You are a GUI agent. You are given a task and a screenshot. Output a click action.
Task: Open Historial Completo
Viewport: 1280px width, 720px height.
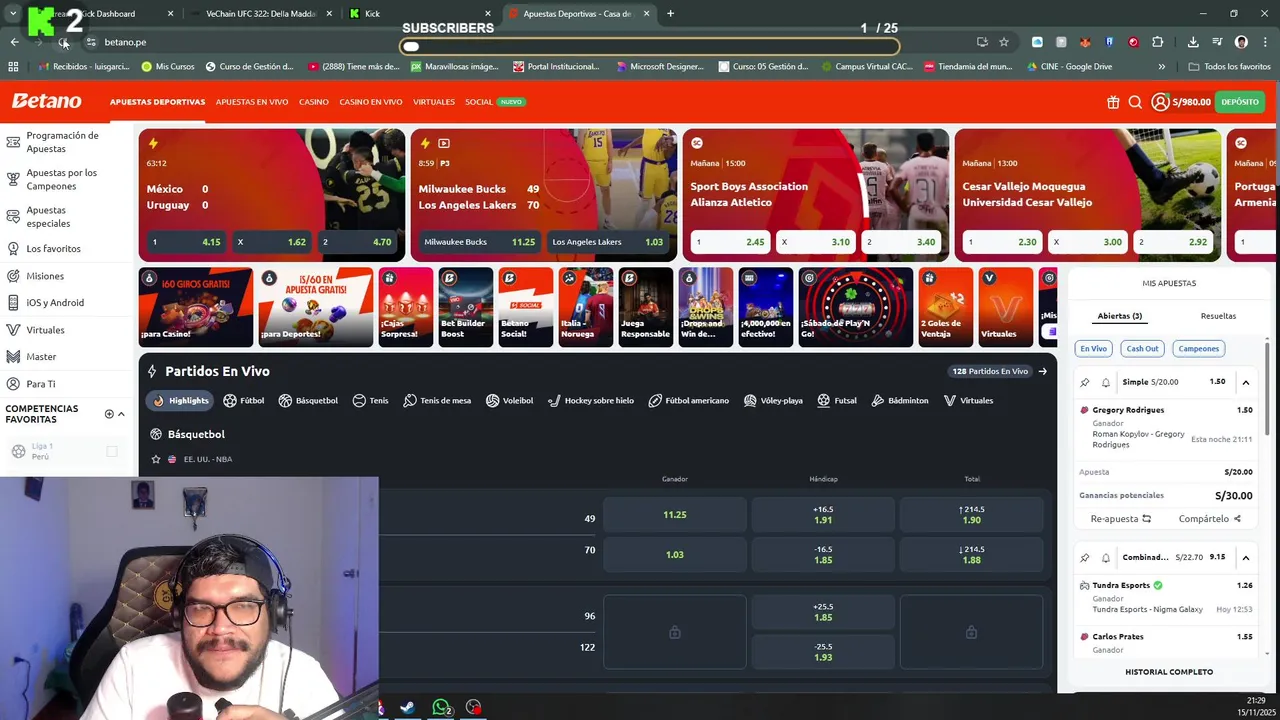(1169, 672)
